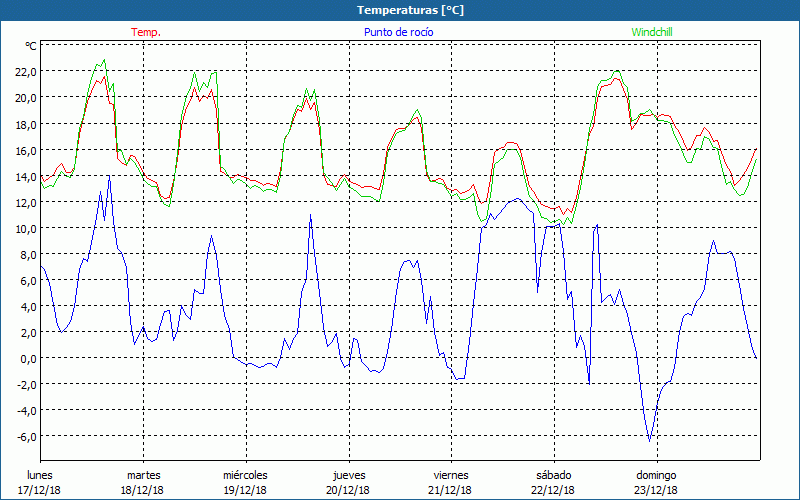Click the -2,0 y-axis value
This screenshot has width=800, height=500.
[26, 385]
